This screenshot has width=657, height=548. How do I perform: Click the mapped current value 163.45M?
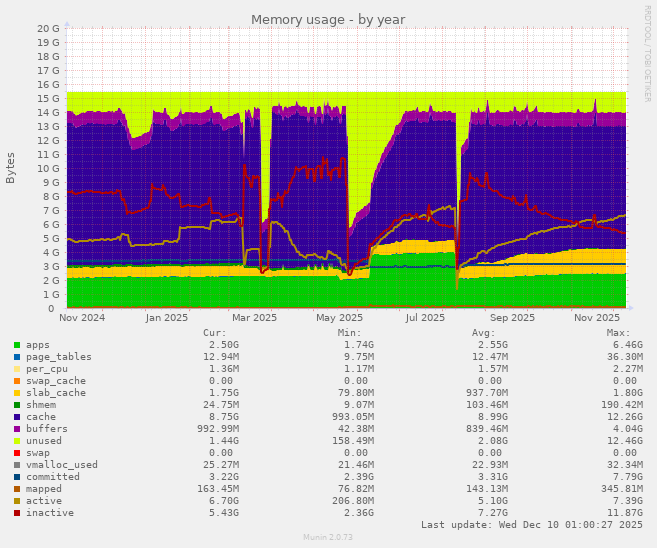[x=218, y=489]
